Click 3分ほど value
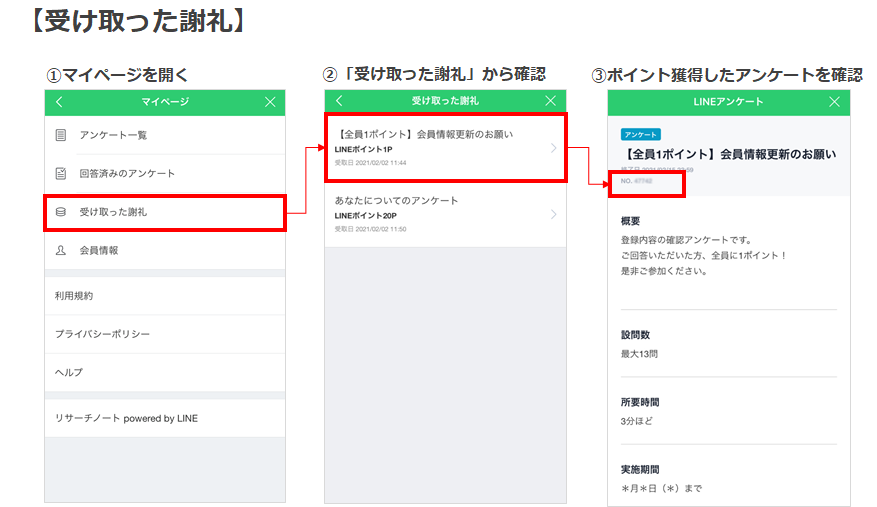The width and height of the screenshot is (877, 507). click(x=636, y=421)
